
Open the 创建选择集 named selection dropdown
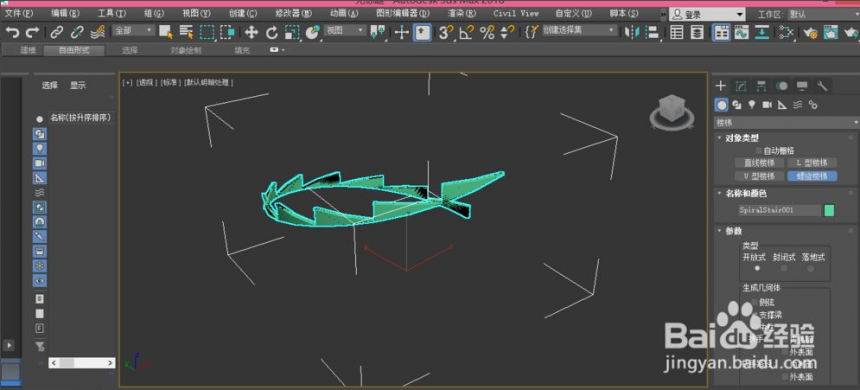pyautogui.click(x=579, y=31)
